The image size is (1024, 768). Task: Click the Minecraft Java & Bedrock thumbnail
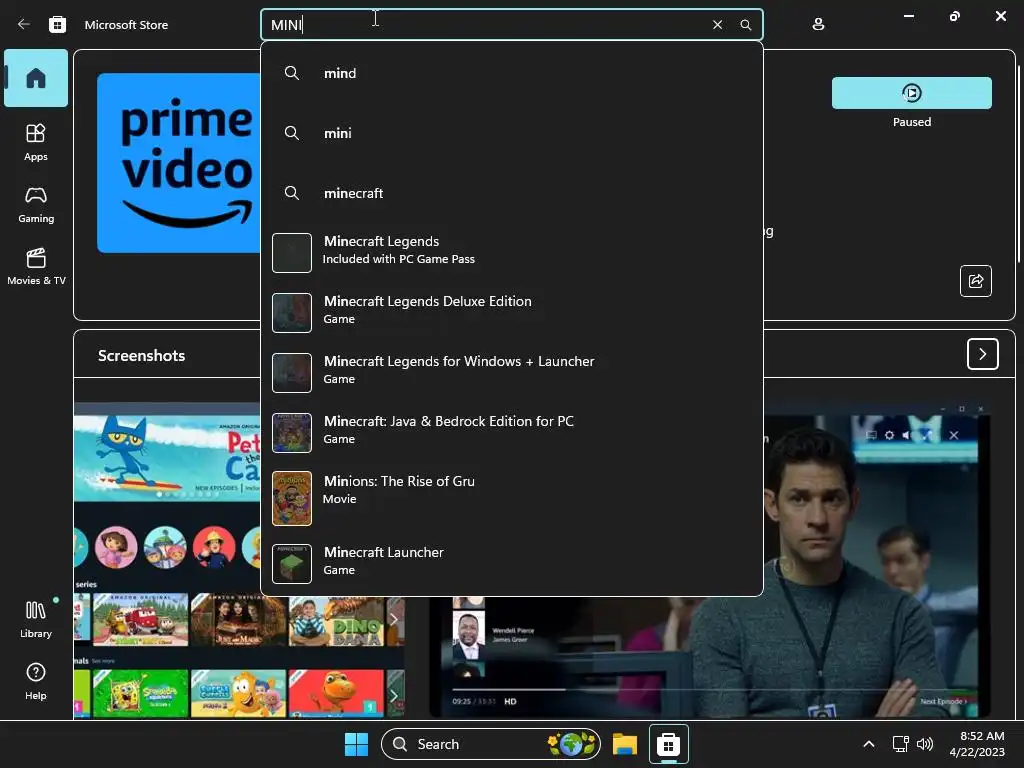click(292, 433)
